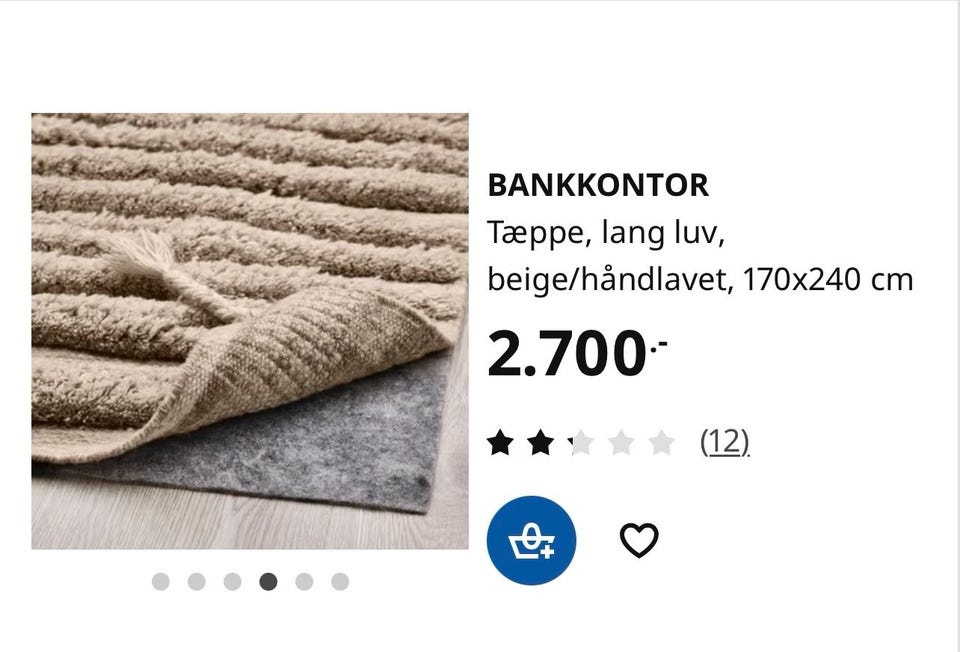The width and height of the screenshot is (960, 652).
Task: Jump to last image via sixth carousel dot
Action: click(340, 582)
